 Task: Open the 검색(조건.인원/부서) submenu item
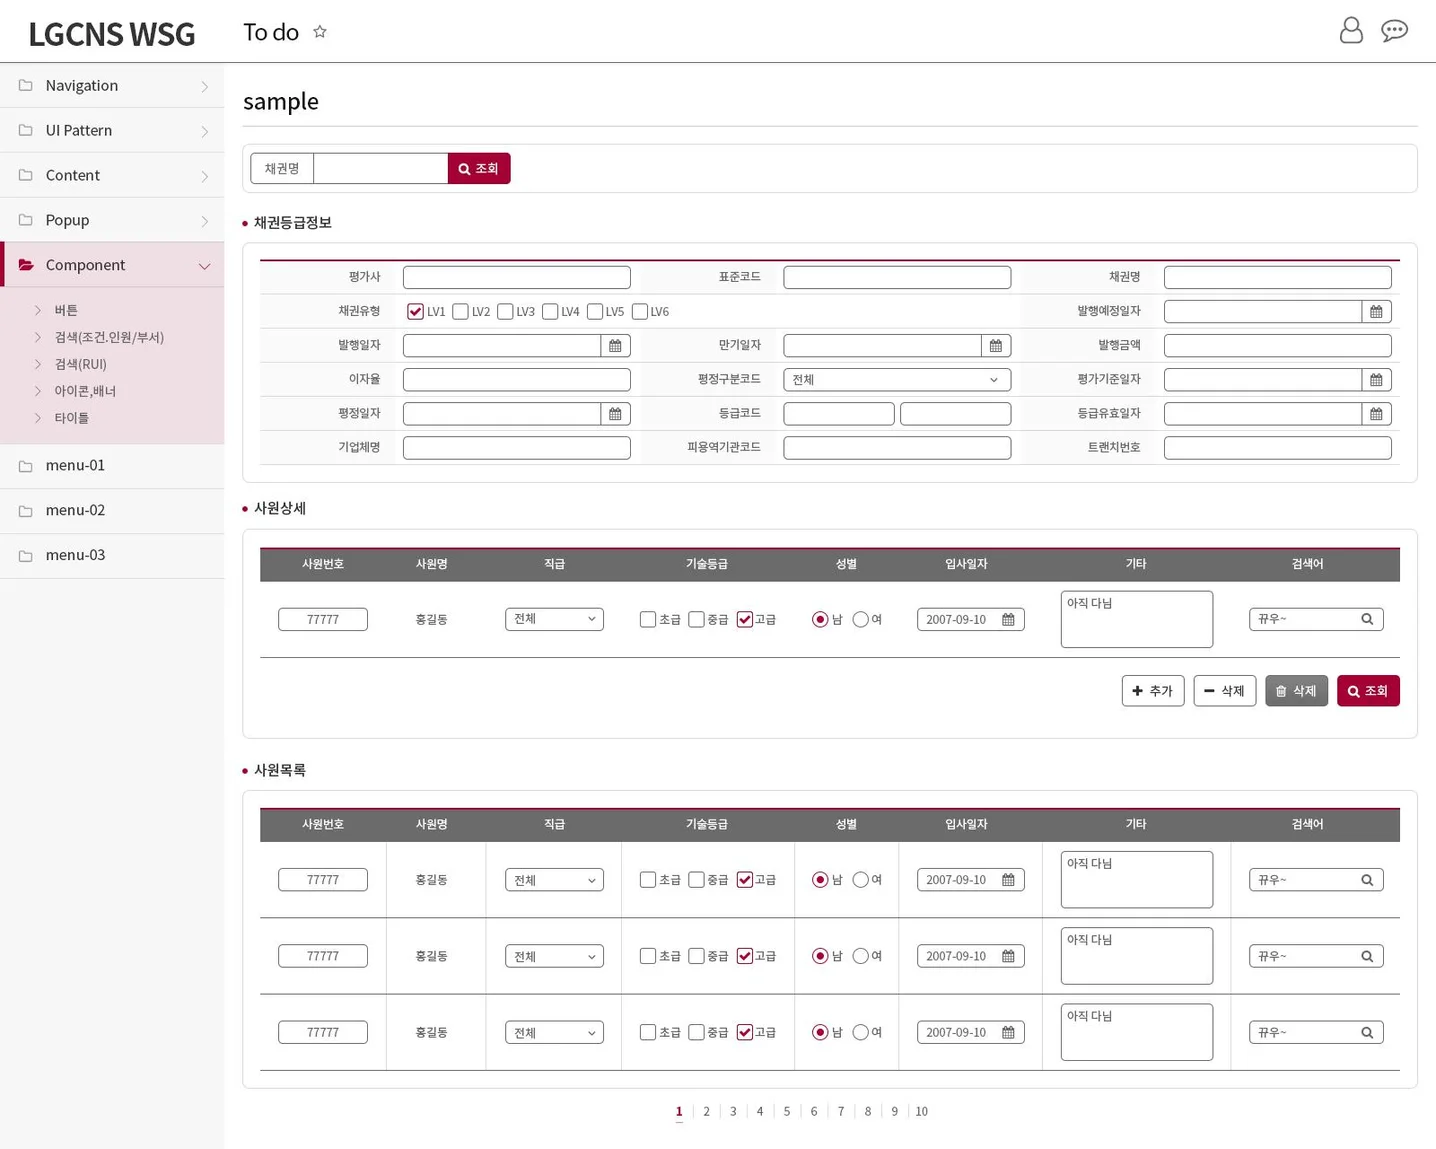pos(109,338)
